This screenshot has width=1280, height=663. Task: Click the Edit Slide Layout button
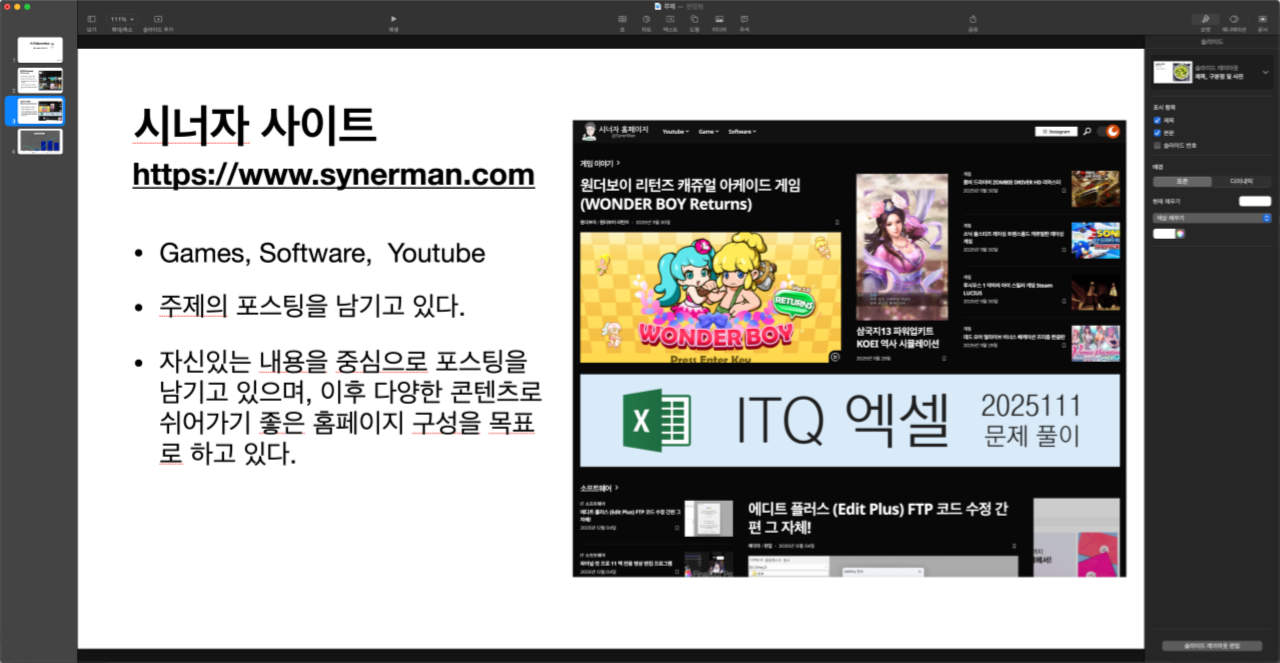point(1211,646)
